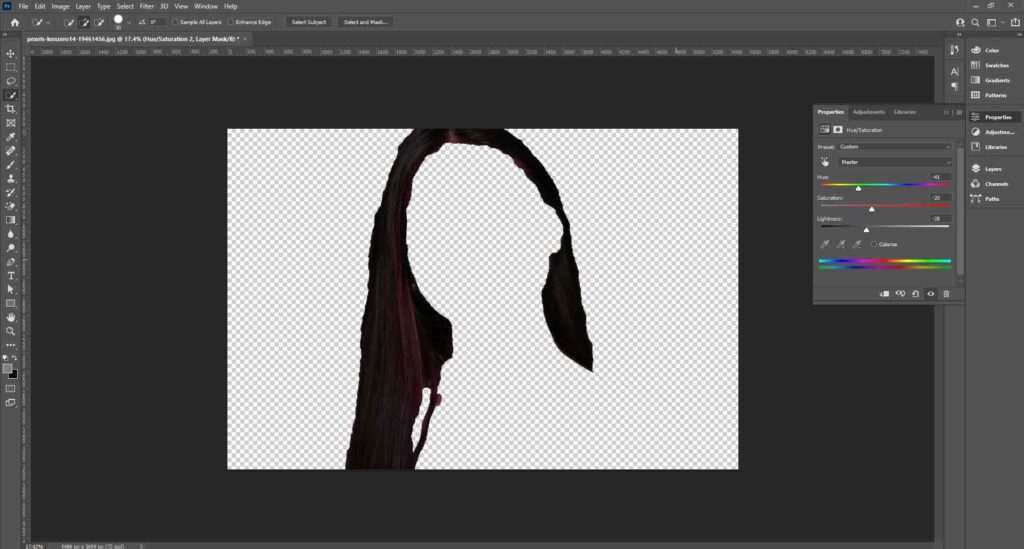1024x549 pixels.
Task: Select the Frame tool
Action: click(10, 123)
